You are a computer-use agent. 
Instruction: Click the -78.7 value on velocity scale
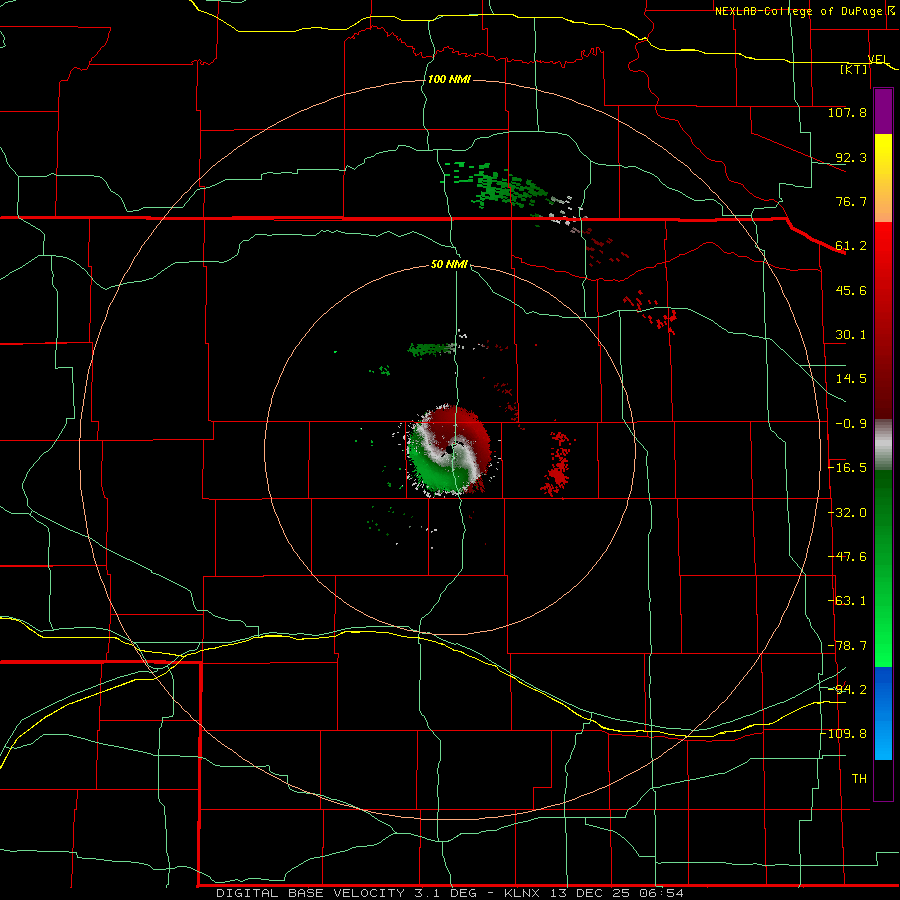[x=847, y=646]
